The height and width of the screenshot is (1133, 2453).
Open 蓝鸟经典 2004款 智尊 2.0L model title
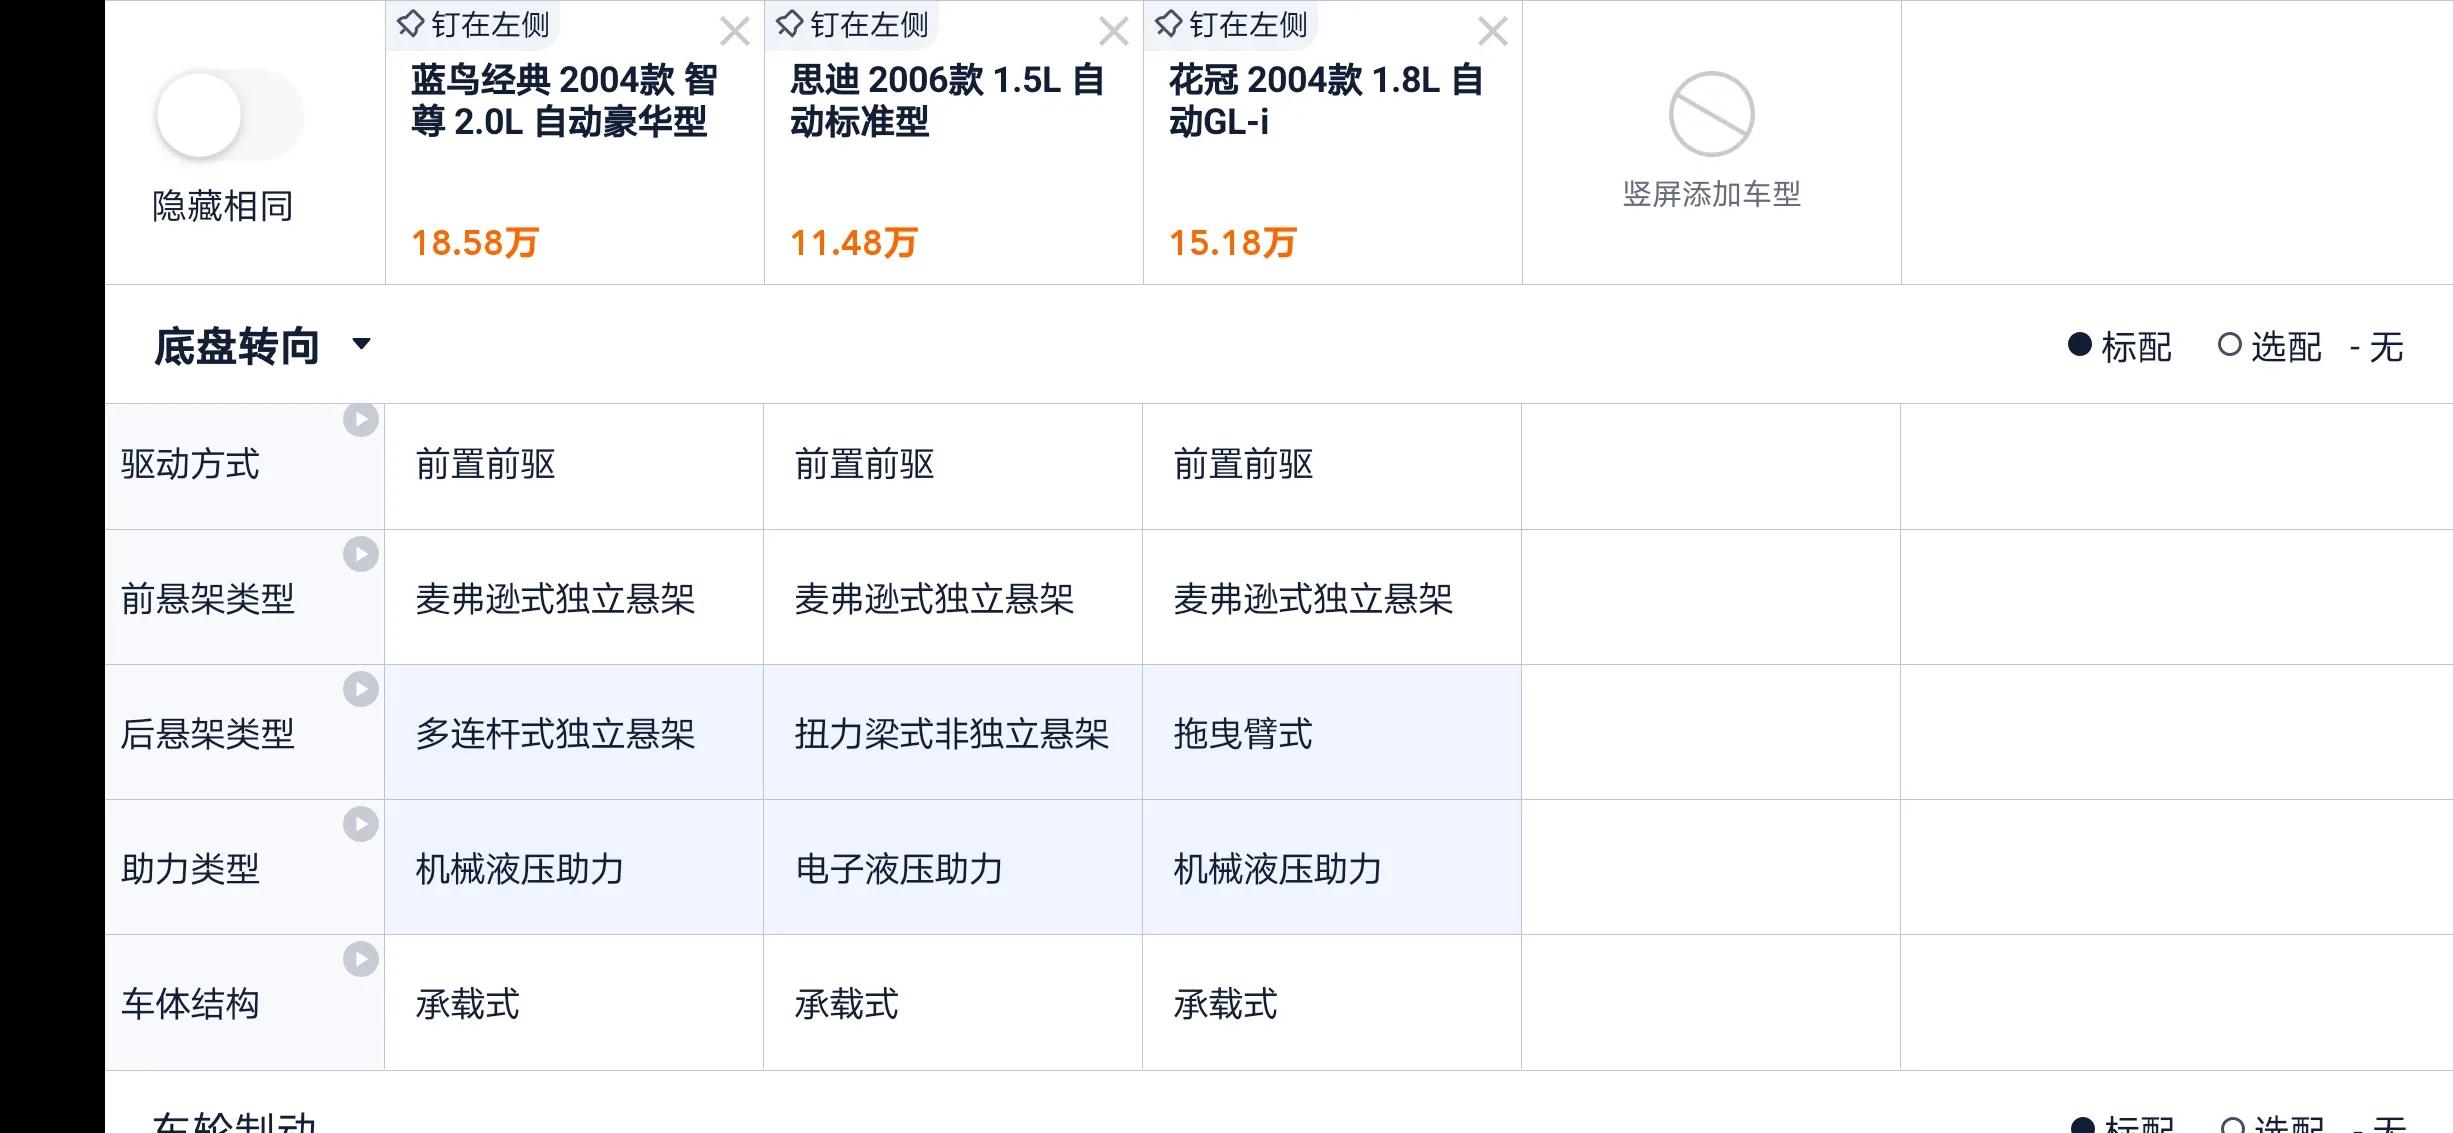pyautogui.click(x=564, y=101)
